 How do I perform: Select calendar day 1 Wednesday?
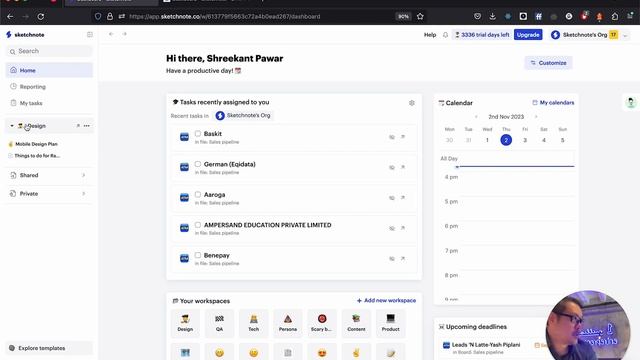click(487, 140)
